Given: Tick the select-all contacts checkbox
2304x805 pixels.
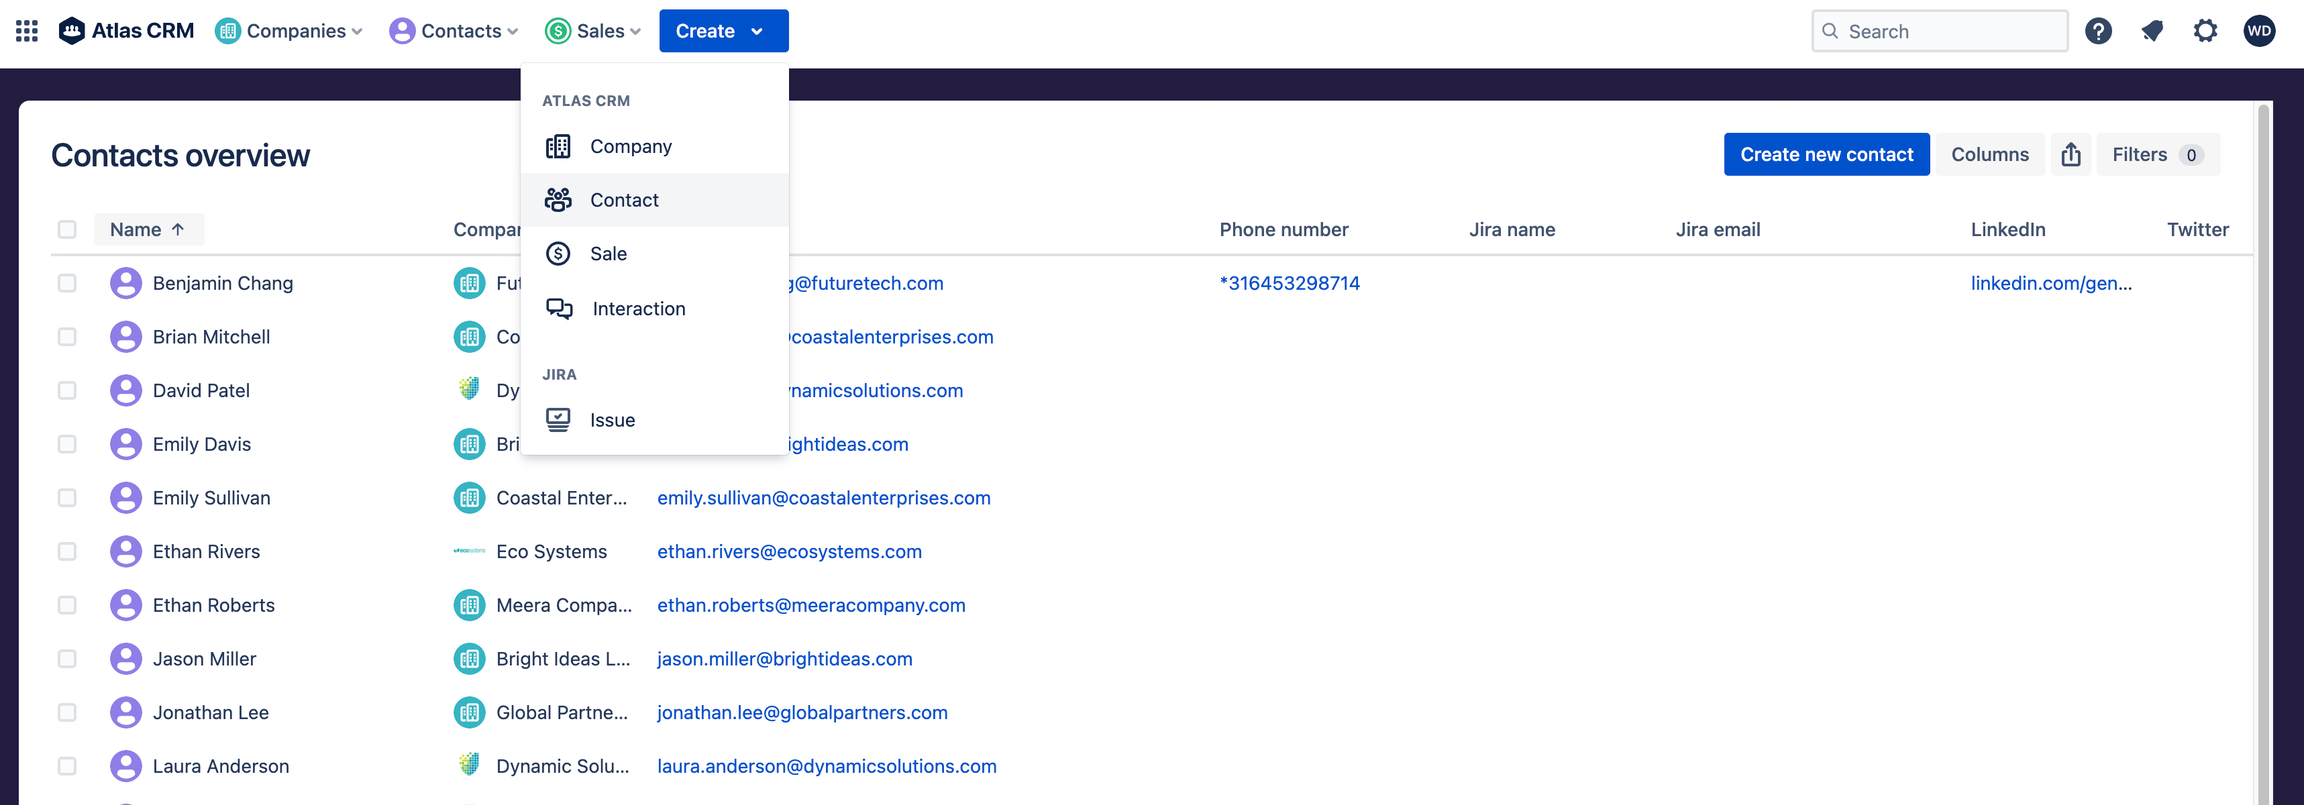Looking at the screenshot, I should click(67, 230).
